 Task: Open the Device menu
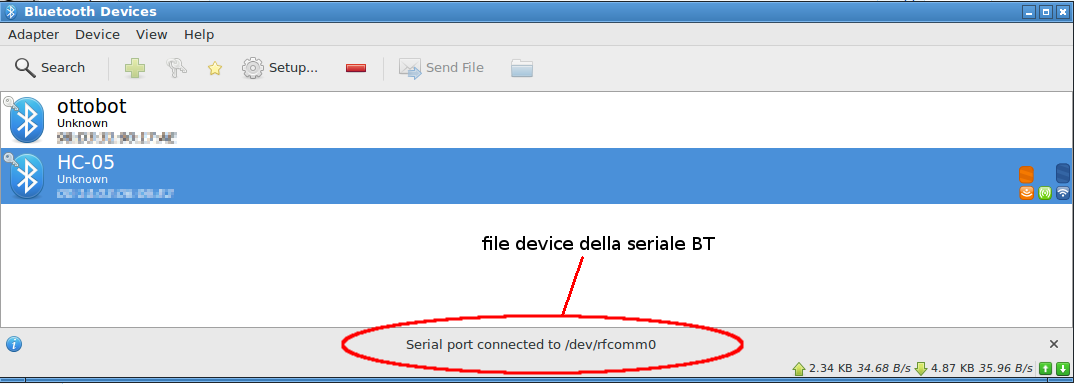coord(97,34)
